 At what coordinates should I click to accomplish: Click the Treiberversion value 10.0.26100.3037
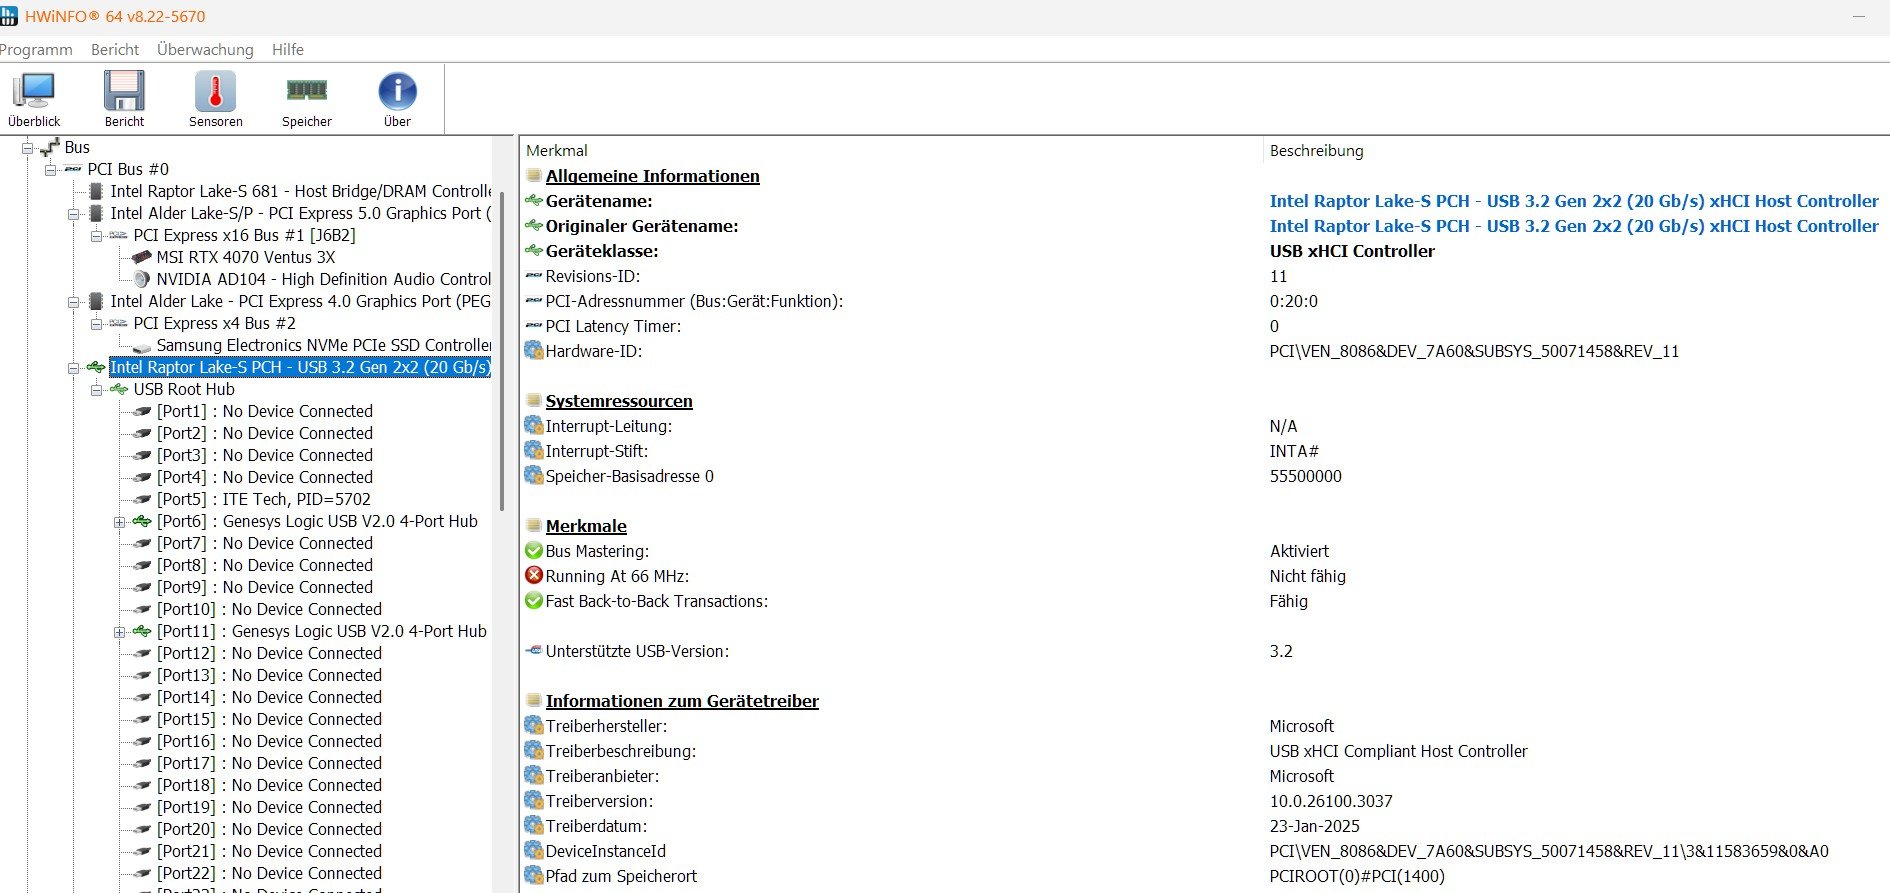(x=1331, y=801)
